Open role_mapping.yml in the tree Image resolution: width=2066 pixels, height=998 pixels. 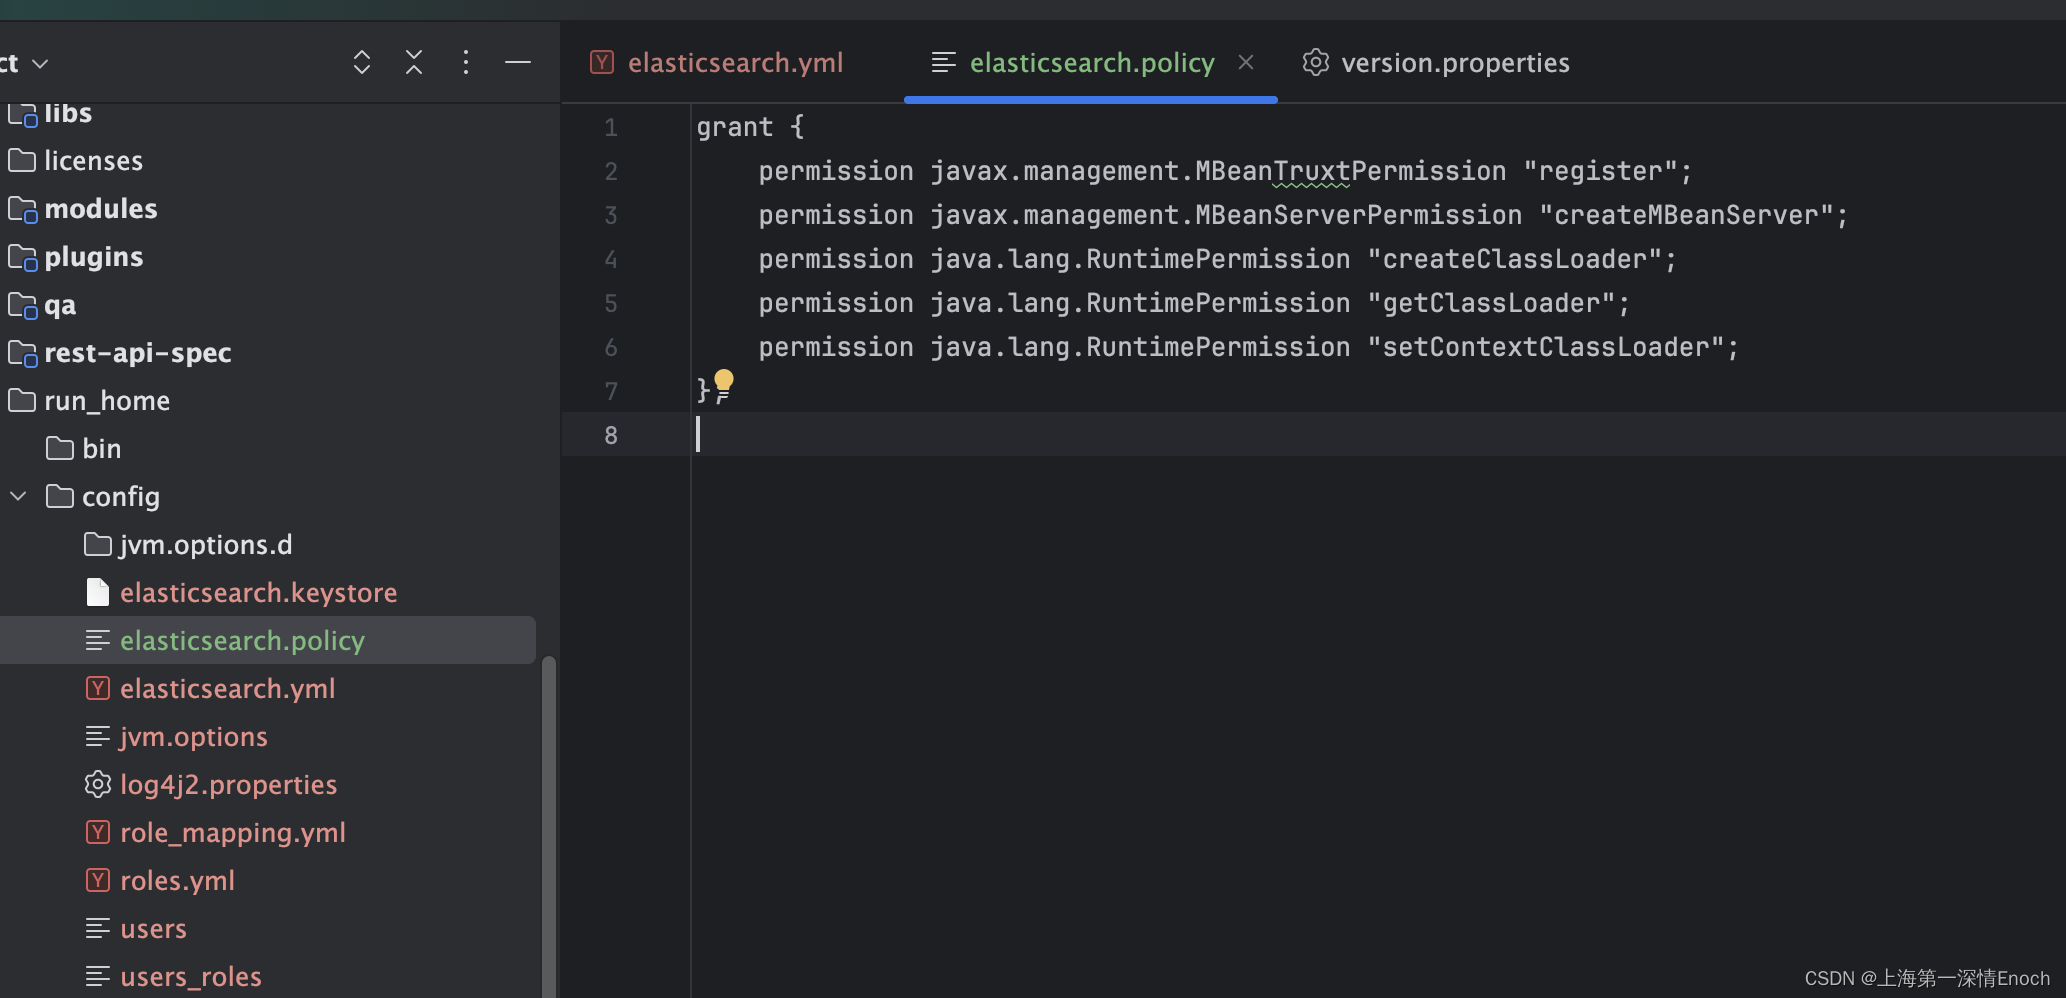pyautogui.click(x=233, y=833)
